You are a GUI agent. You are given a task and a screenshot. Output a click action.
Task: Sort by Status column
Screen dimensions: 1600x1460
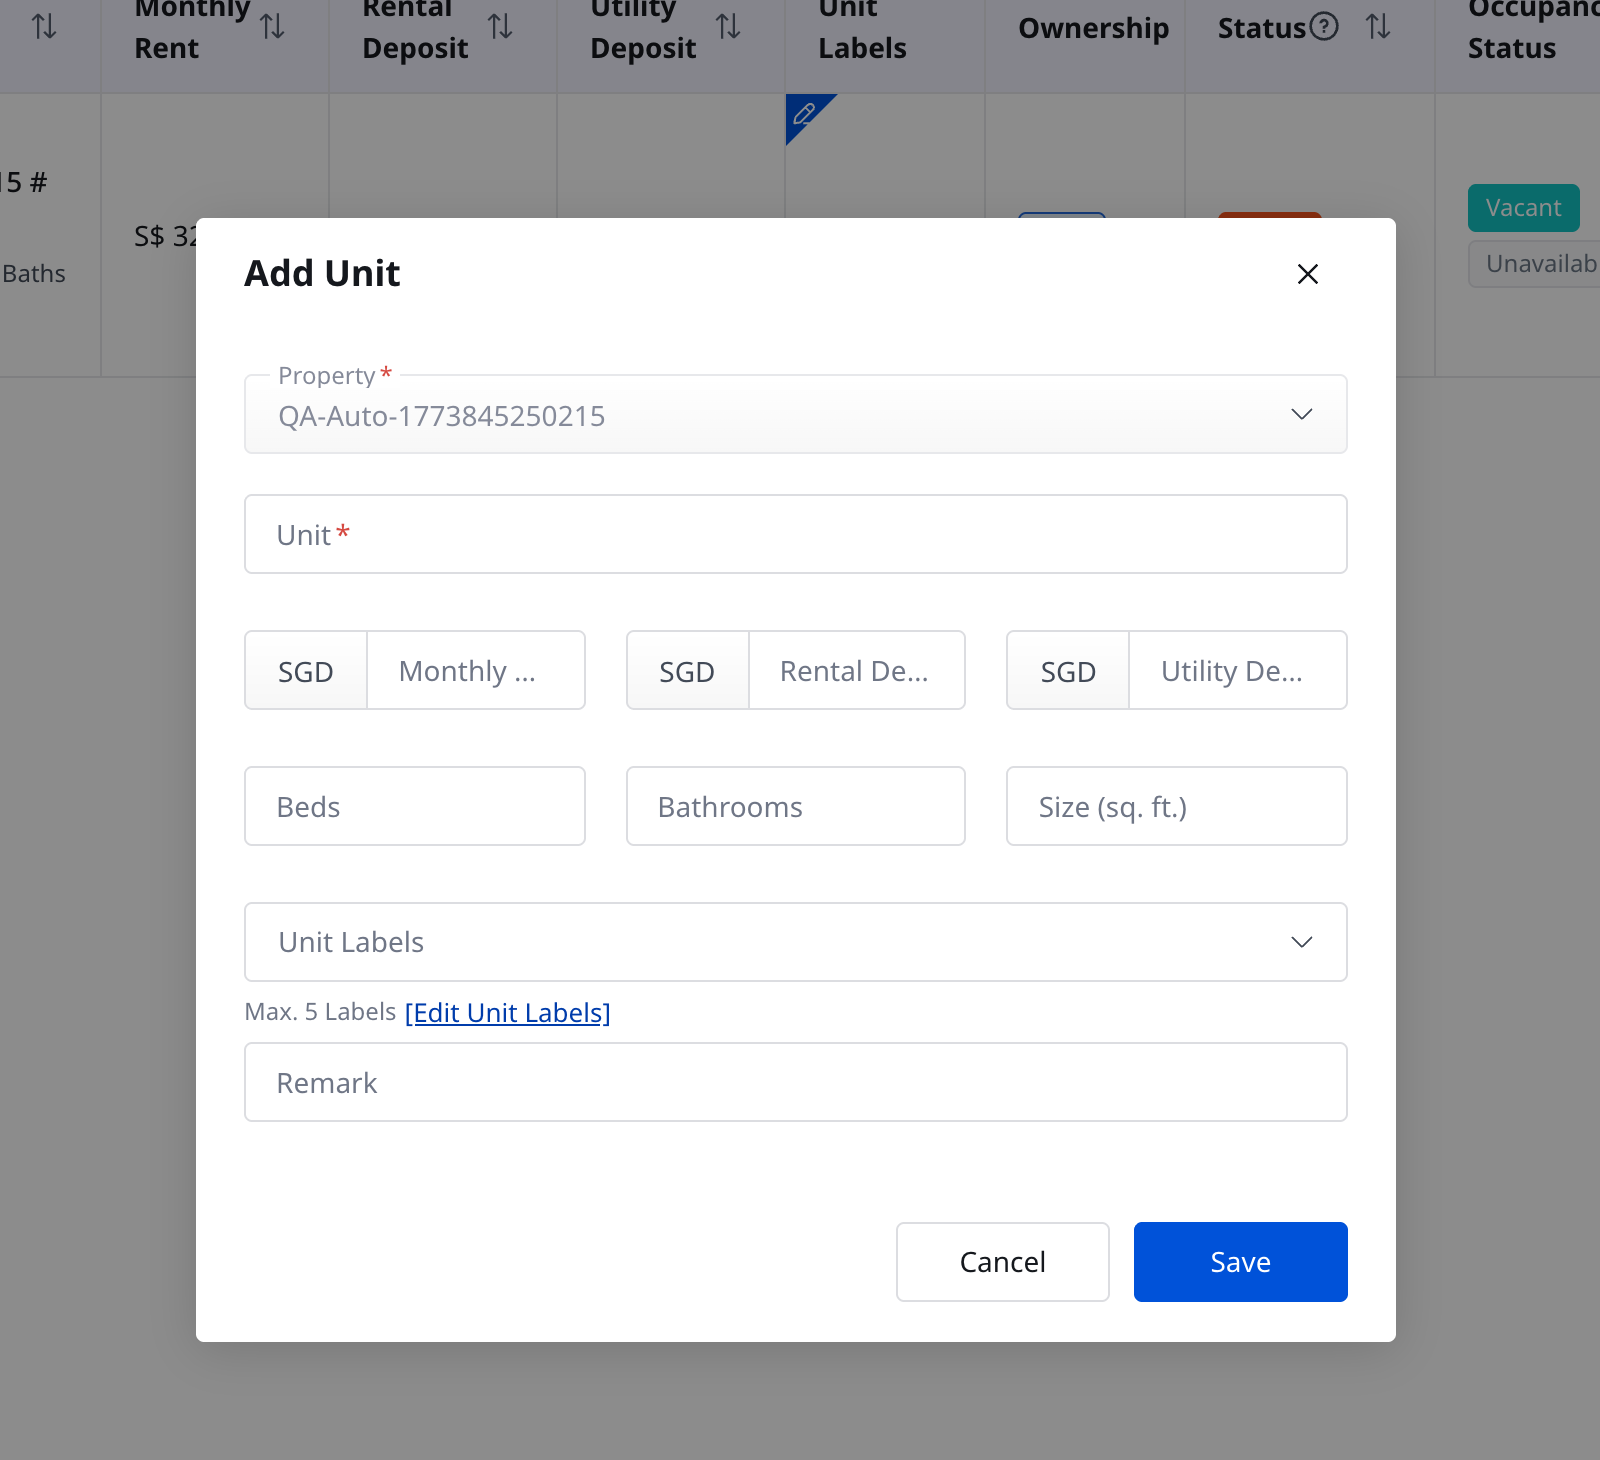[1378, 27]
